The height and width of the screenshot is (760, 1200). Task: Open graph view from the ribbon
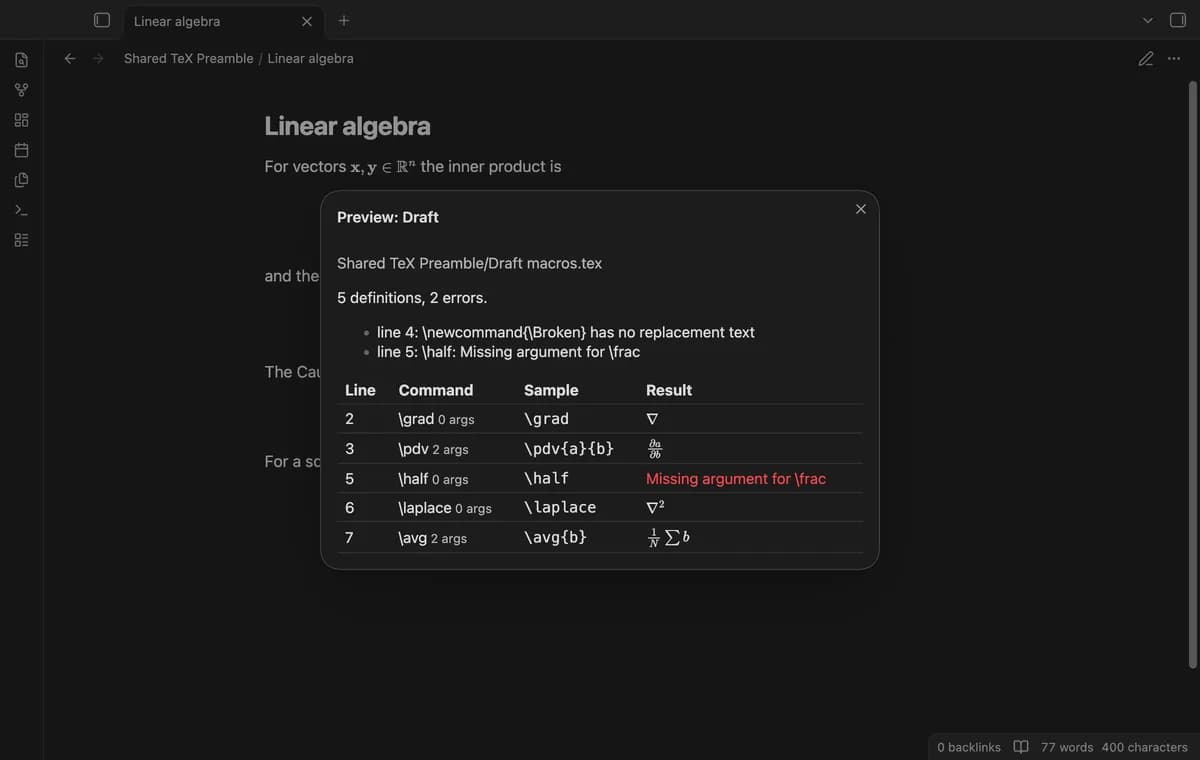pos(21,91)
